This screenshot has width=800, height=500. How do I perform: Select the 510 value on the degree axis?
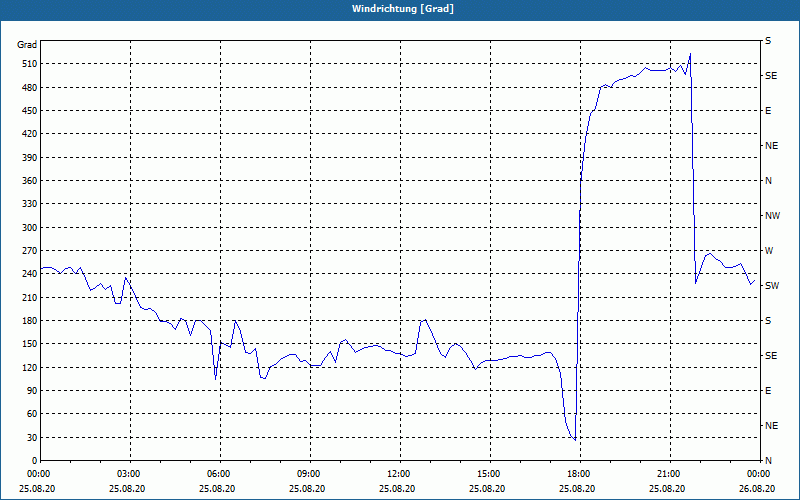[30, 64]
